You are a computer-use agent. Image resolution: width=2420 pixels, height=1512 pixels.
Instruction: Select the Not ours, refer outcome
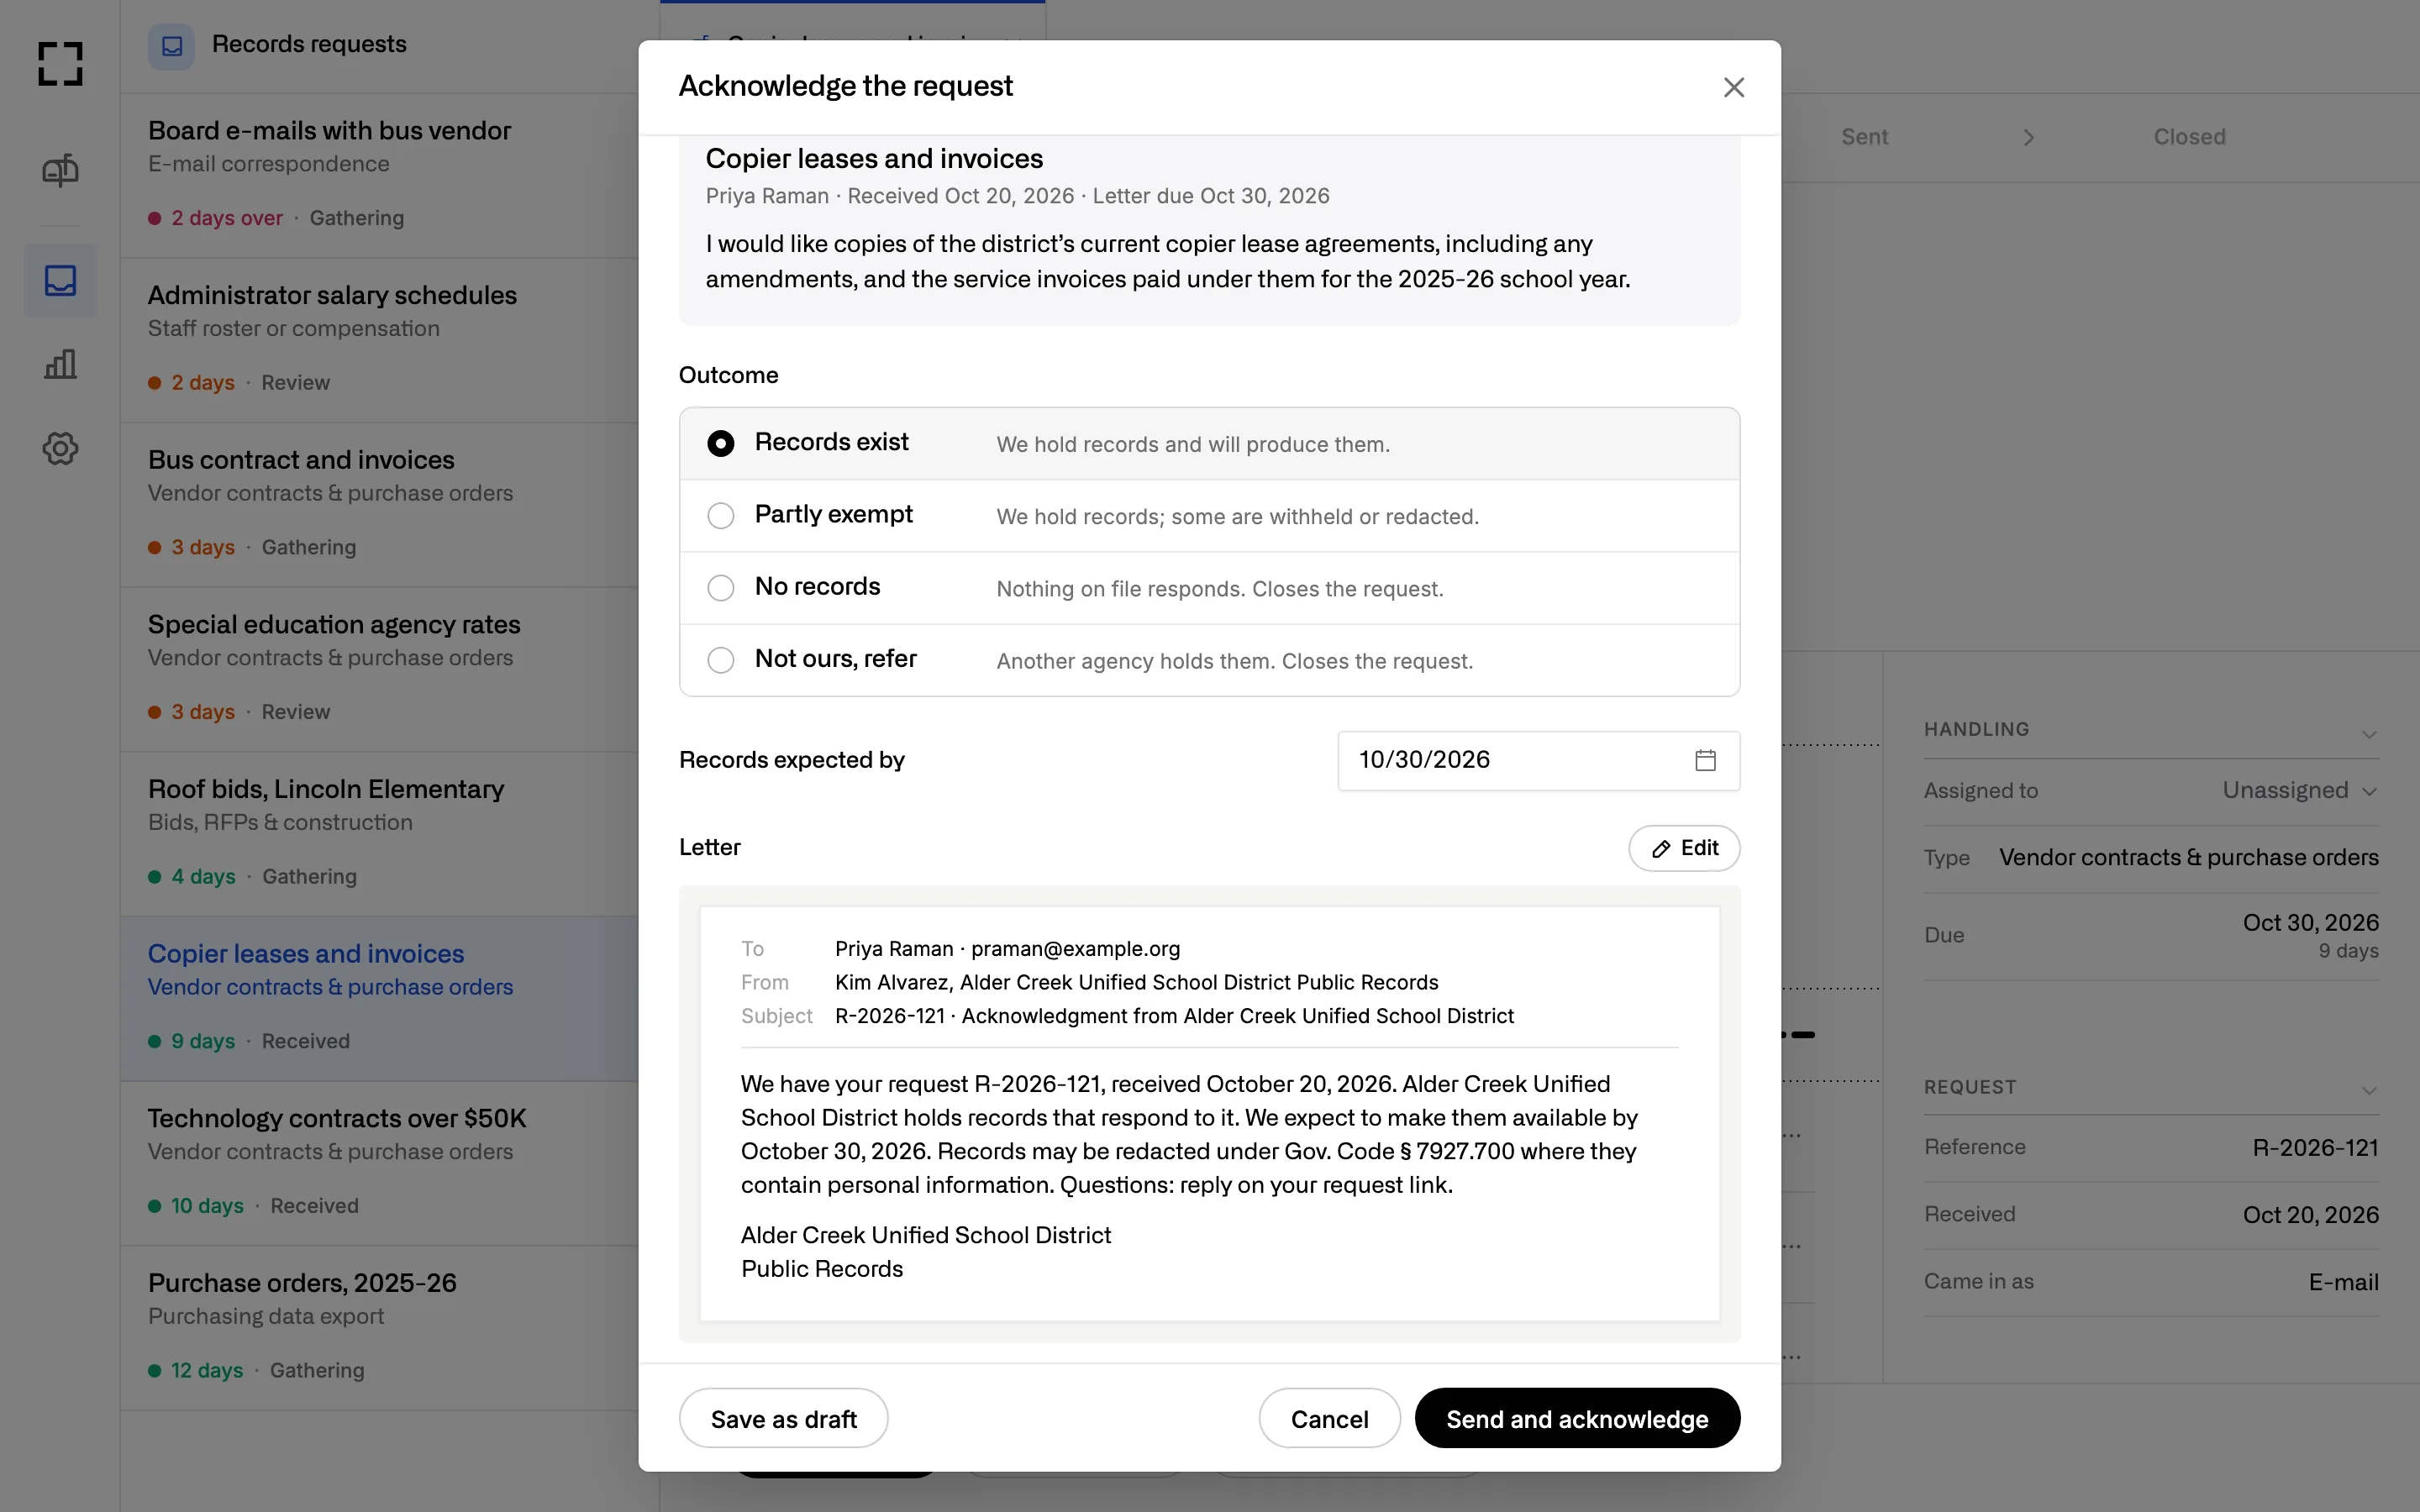click(x=1209, y=660)
